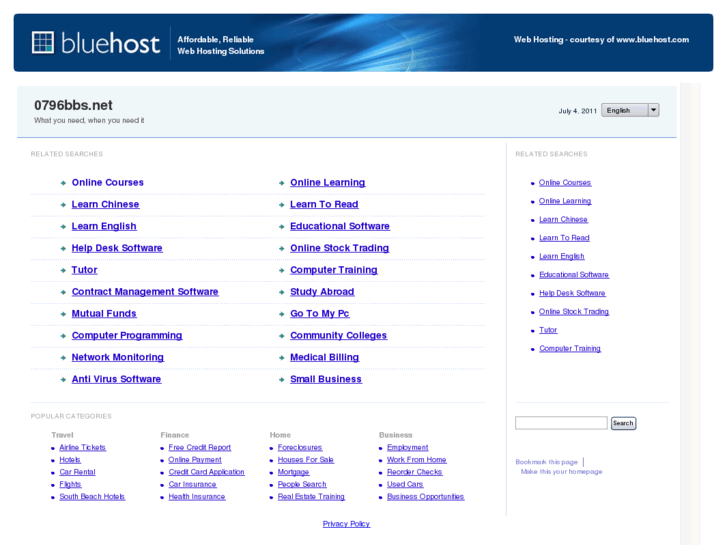
Task: Open the sidebar Educational Software link
Action: pos(574,275)
